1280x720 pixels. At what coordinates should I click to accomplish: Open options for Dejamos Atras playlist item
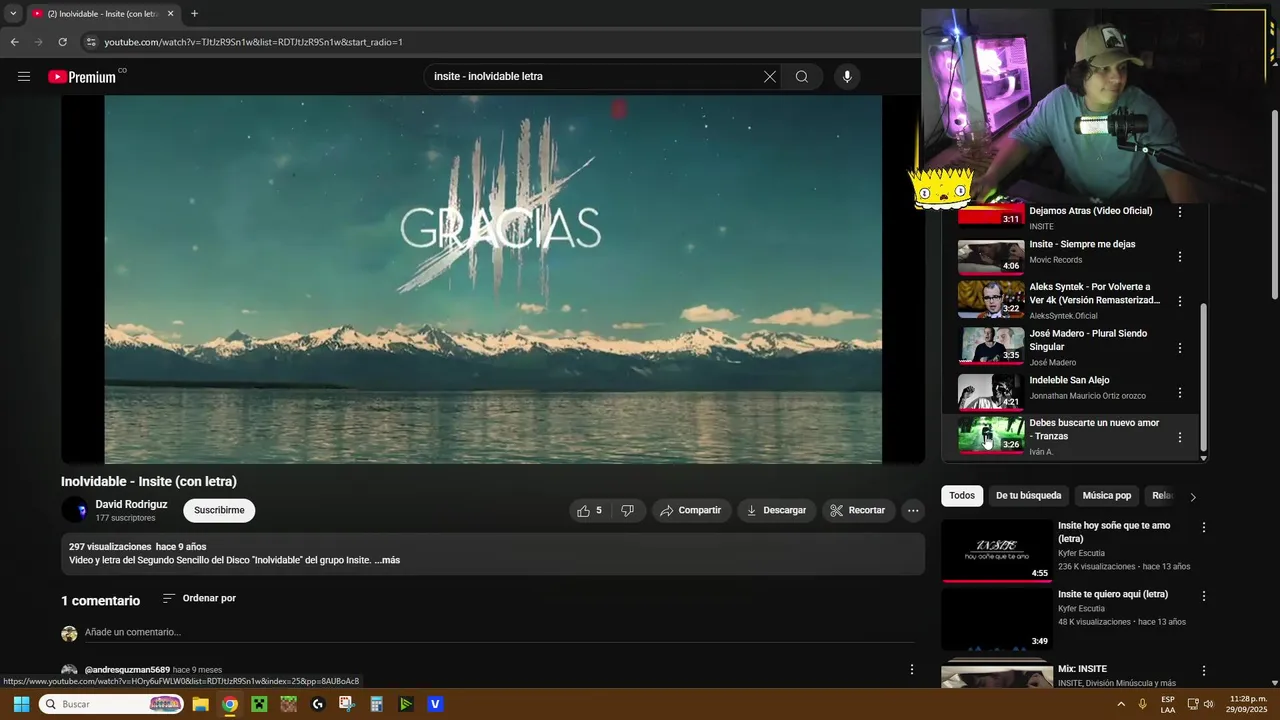point(1180,212)
